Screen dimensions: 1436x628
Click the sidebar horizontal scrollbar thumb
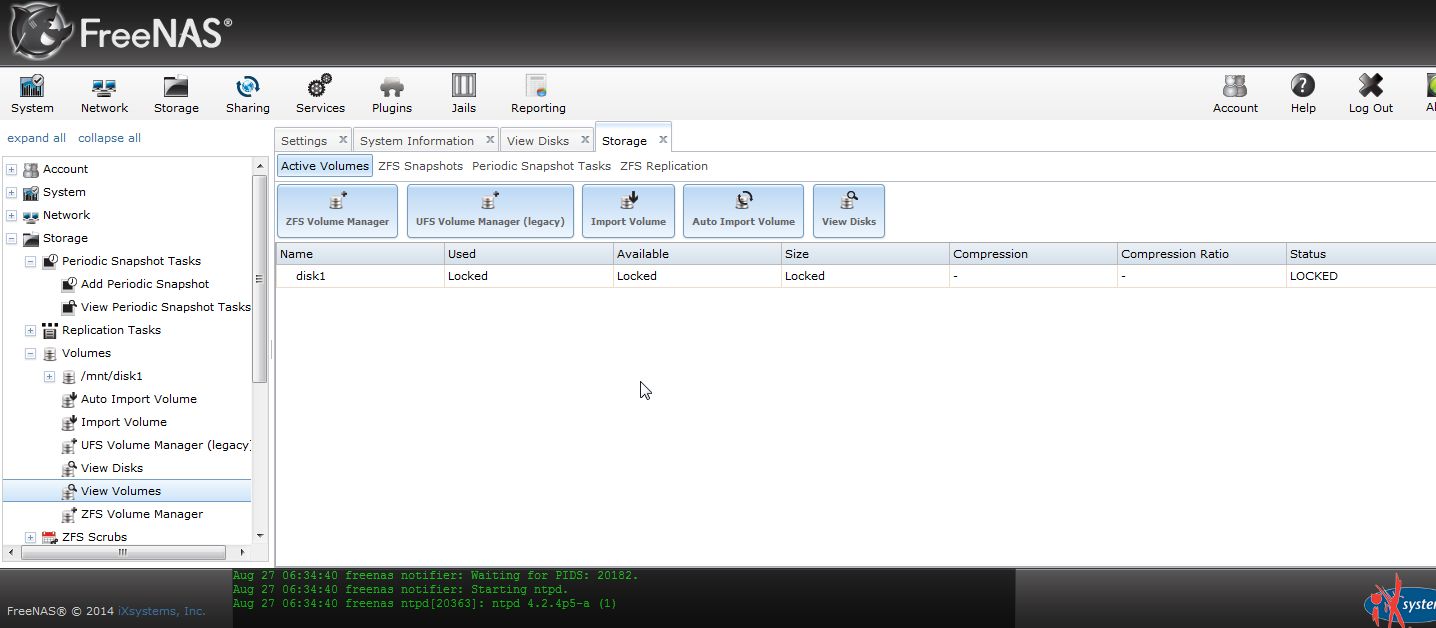pos(122,552)
